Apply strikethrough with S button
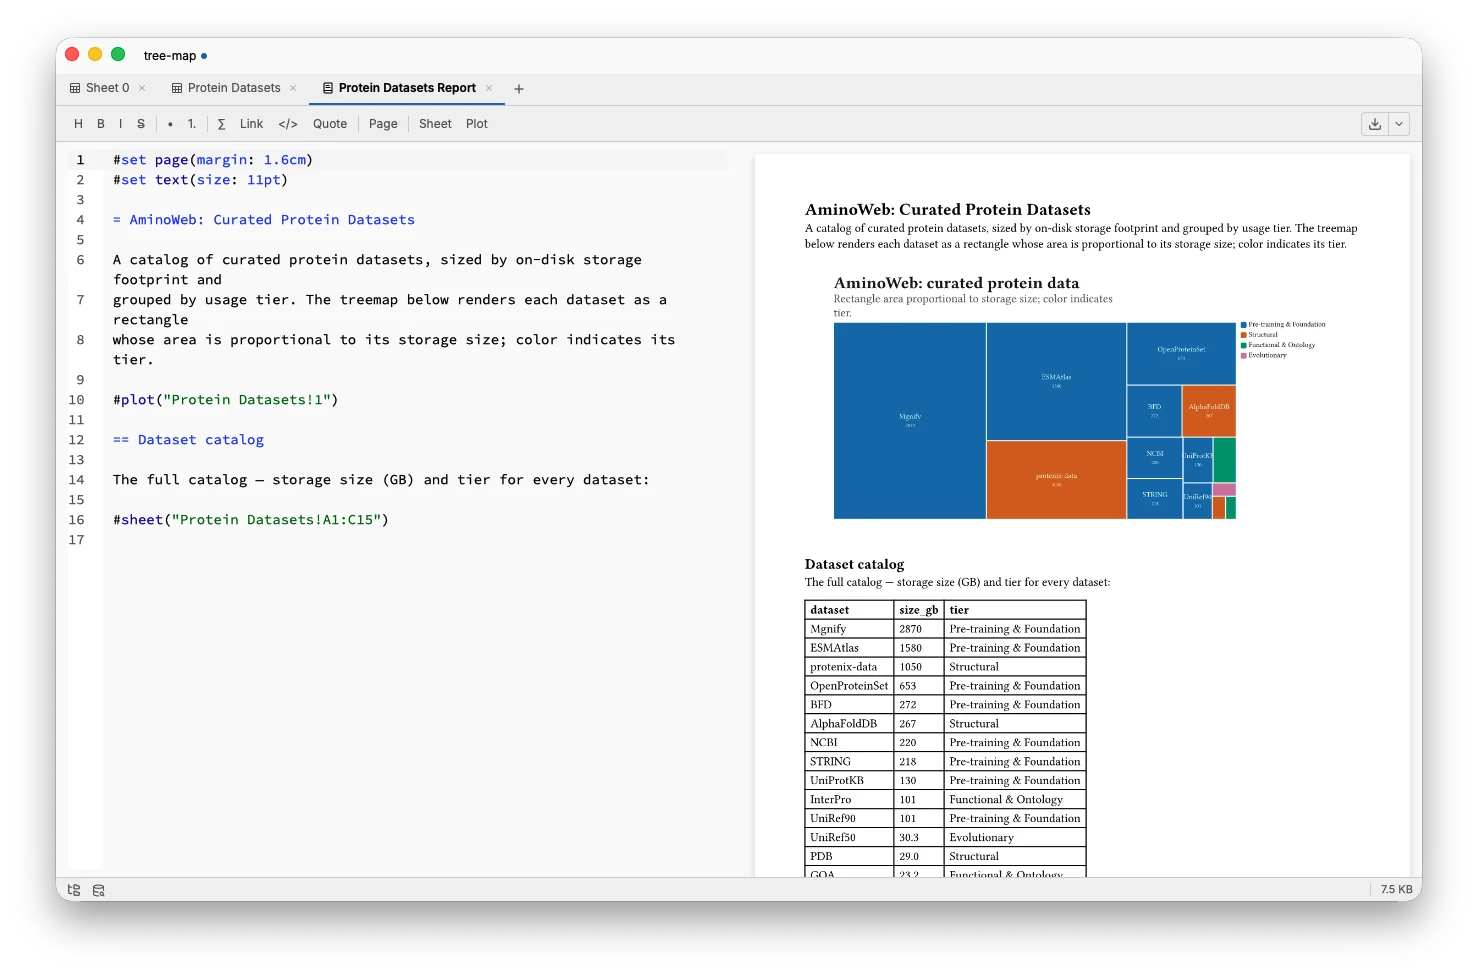The width and height of the screenshot is (1478, 975). (141, 124)
